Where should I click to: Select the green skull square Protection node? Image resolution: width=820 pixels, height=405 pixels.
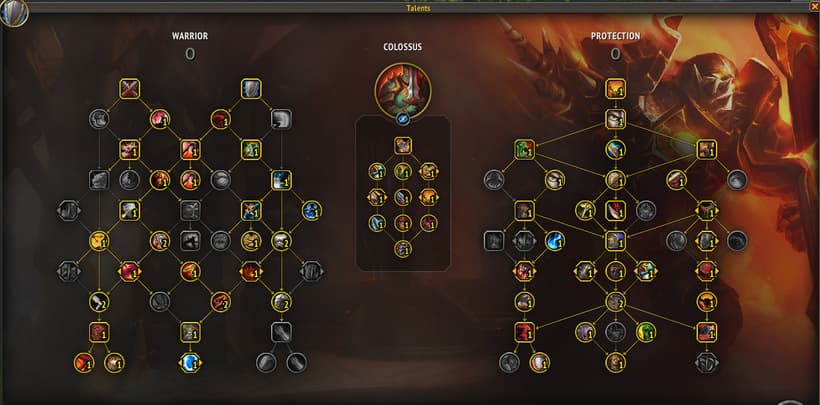coord(524,150)
